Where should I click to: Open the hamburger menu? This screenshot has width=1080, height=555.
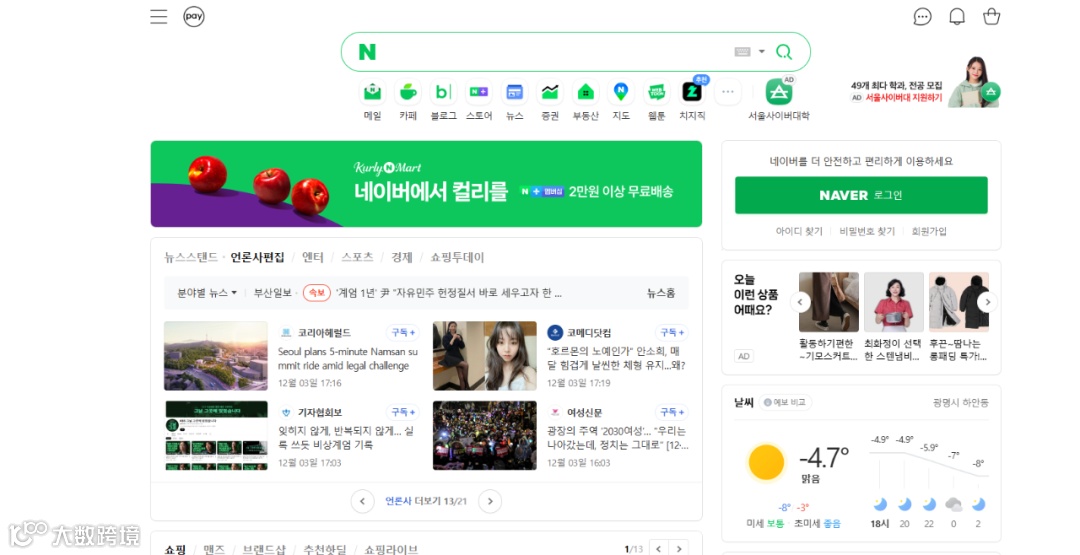point(158,17)
